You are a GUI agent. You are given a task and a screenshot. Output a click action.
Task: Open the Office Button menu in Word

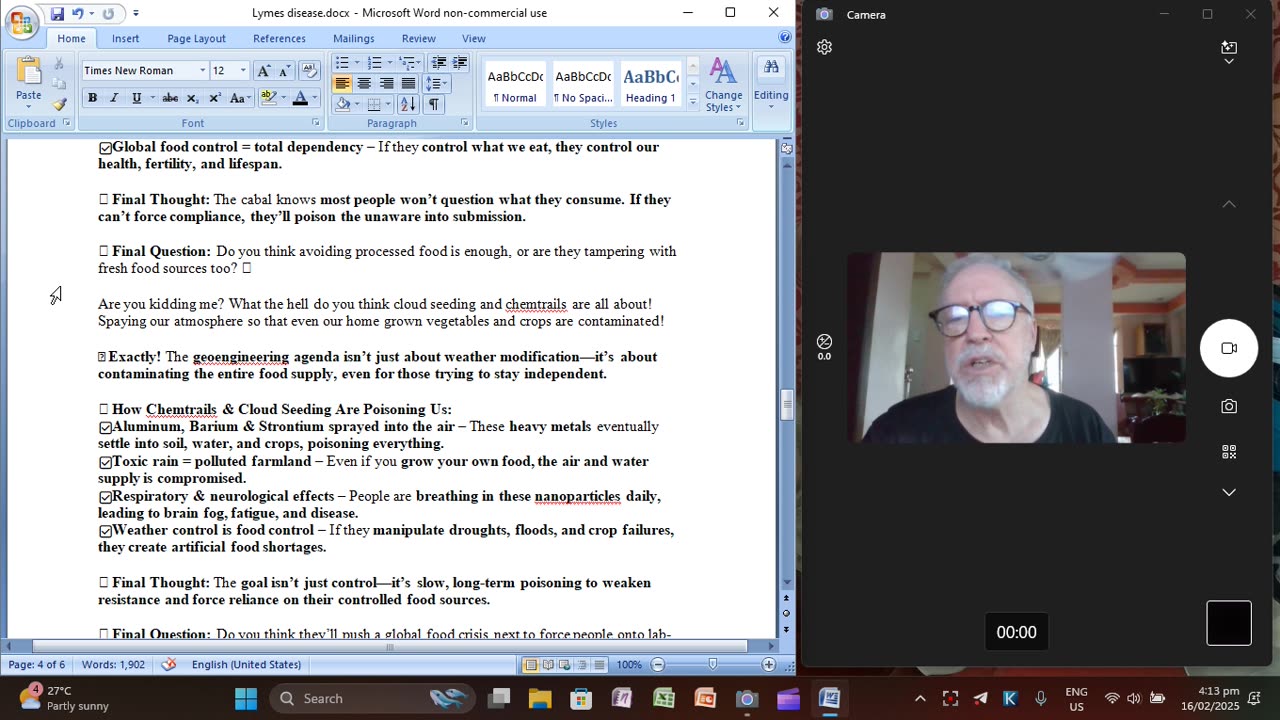click(x=21, y=22)
